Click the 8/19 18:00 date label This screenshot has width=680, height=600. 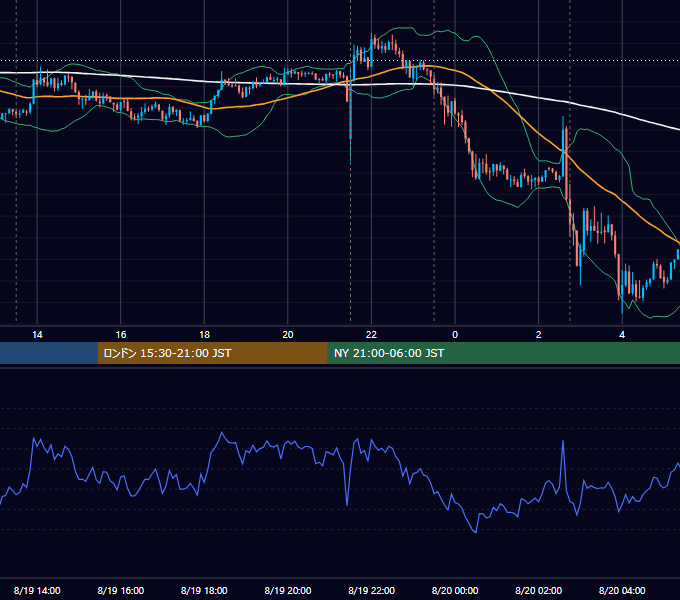coord(204,590)
